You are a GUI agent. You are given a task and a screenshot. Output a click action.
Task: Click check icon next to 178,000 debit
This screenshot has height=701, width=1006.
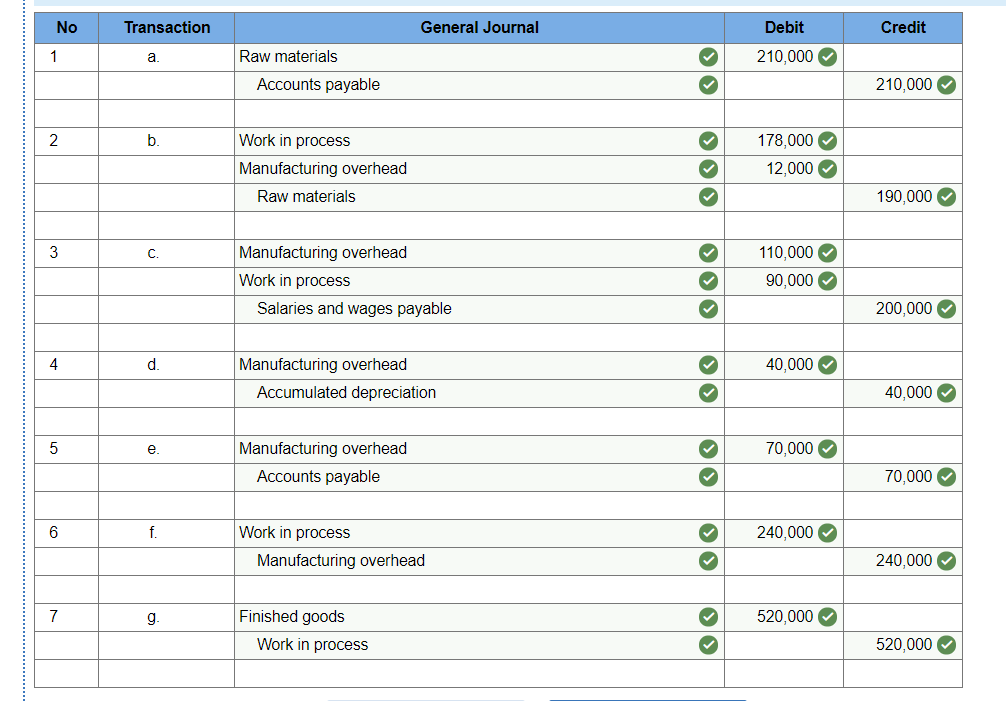828,140
